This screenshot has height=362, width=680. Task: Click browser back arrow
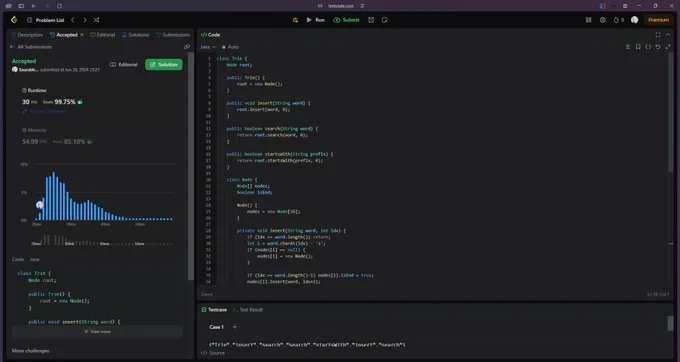34,6
